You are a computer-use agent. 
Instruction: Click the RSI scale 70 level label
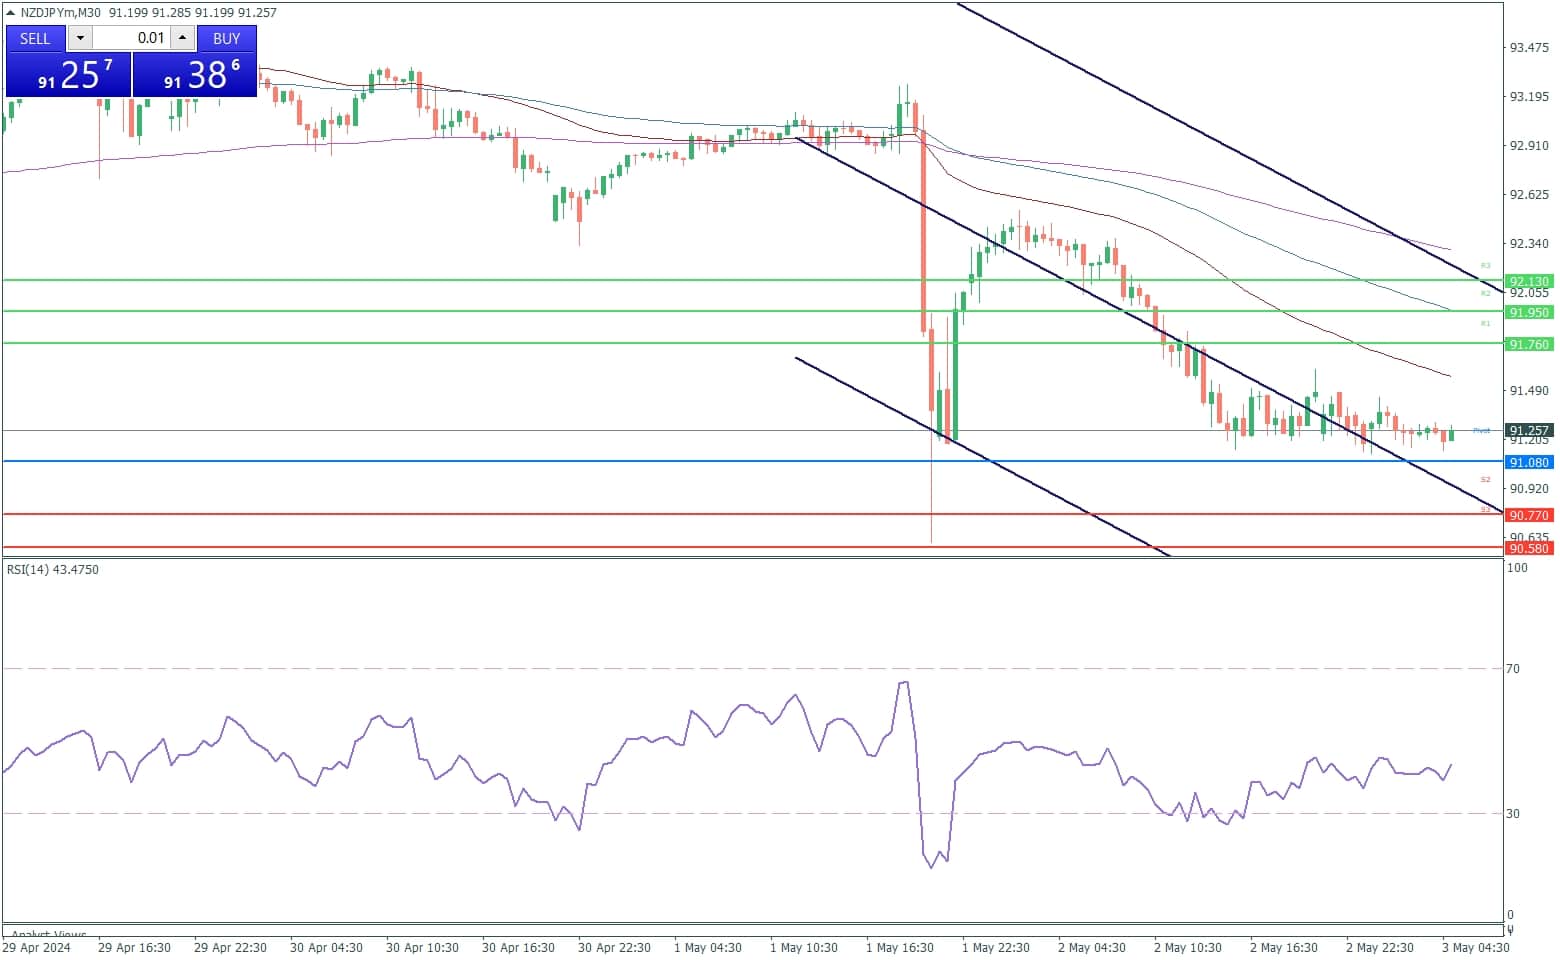tap(1514, 669)
